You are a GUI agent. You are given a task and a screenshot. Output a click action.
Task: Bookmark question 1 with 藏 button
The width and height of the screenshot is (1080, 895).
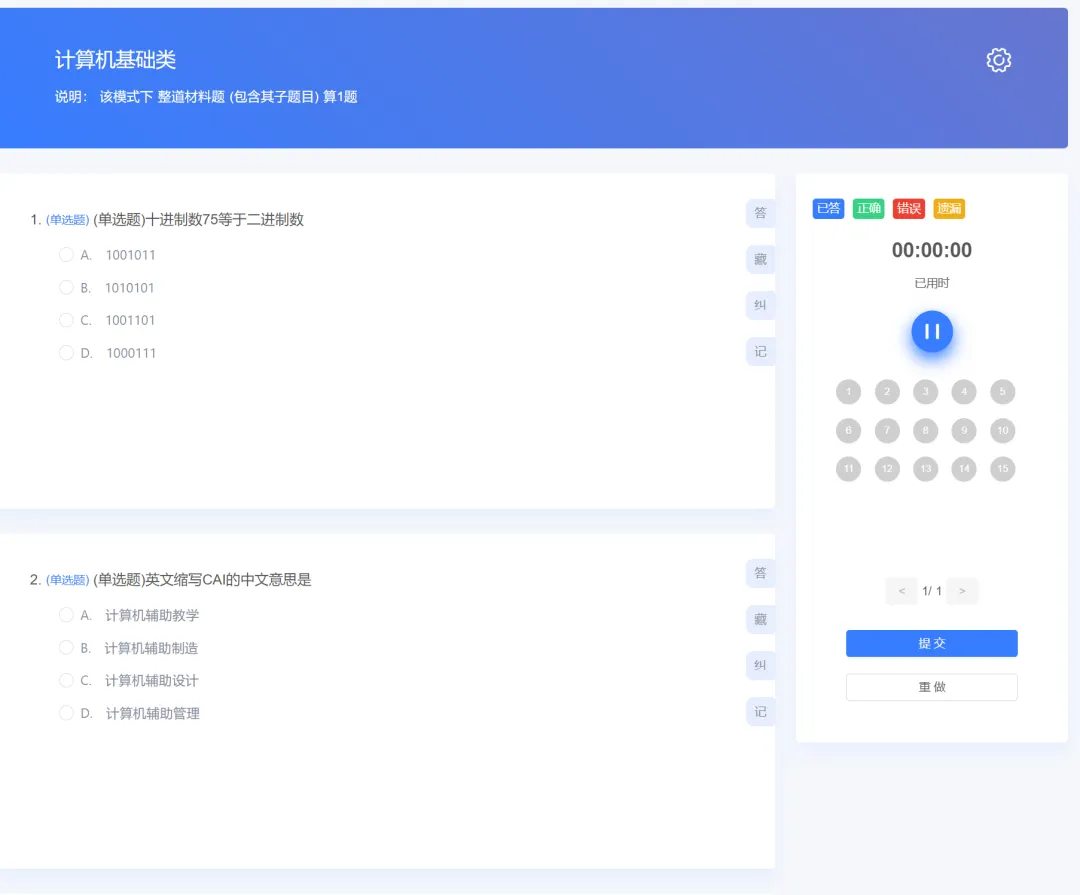760,259
